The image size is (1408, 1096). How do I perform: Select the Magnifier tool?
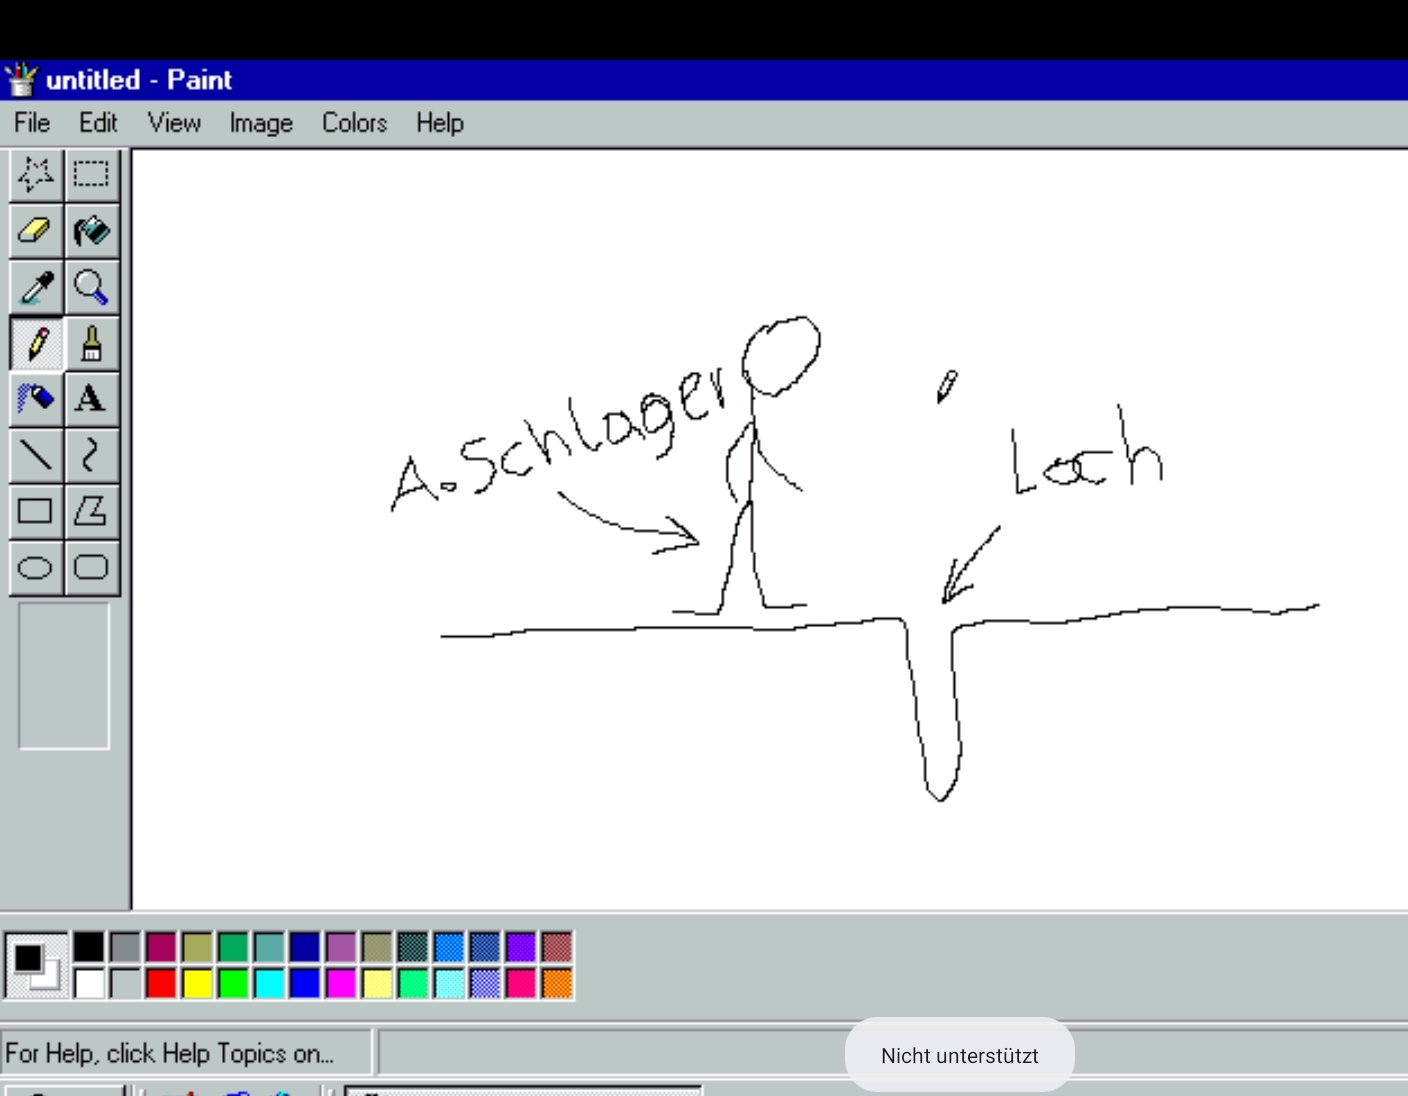(91, 288)
